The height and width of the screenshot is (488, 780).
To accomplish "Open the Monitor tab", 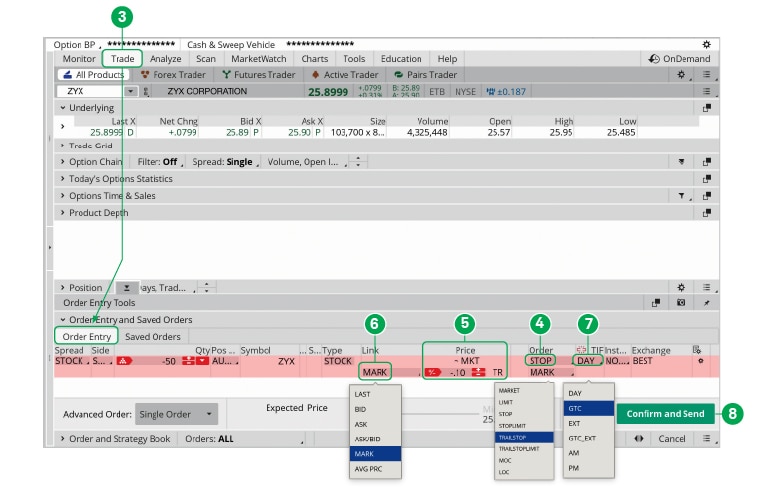I will point(79,59).
